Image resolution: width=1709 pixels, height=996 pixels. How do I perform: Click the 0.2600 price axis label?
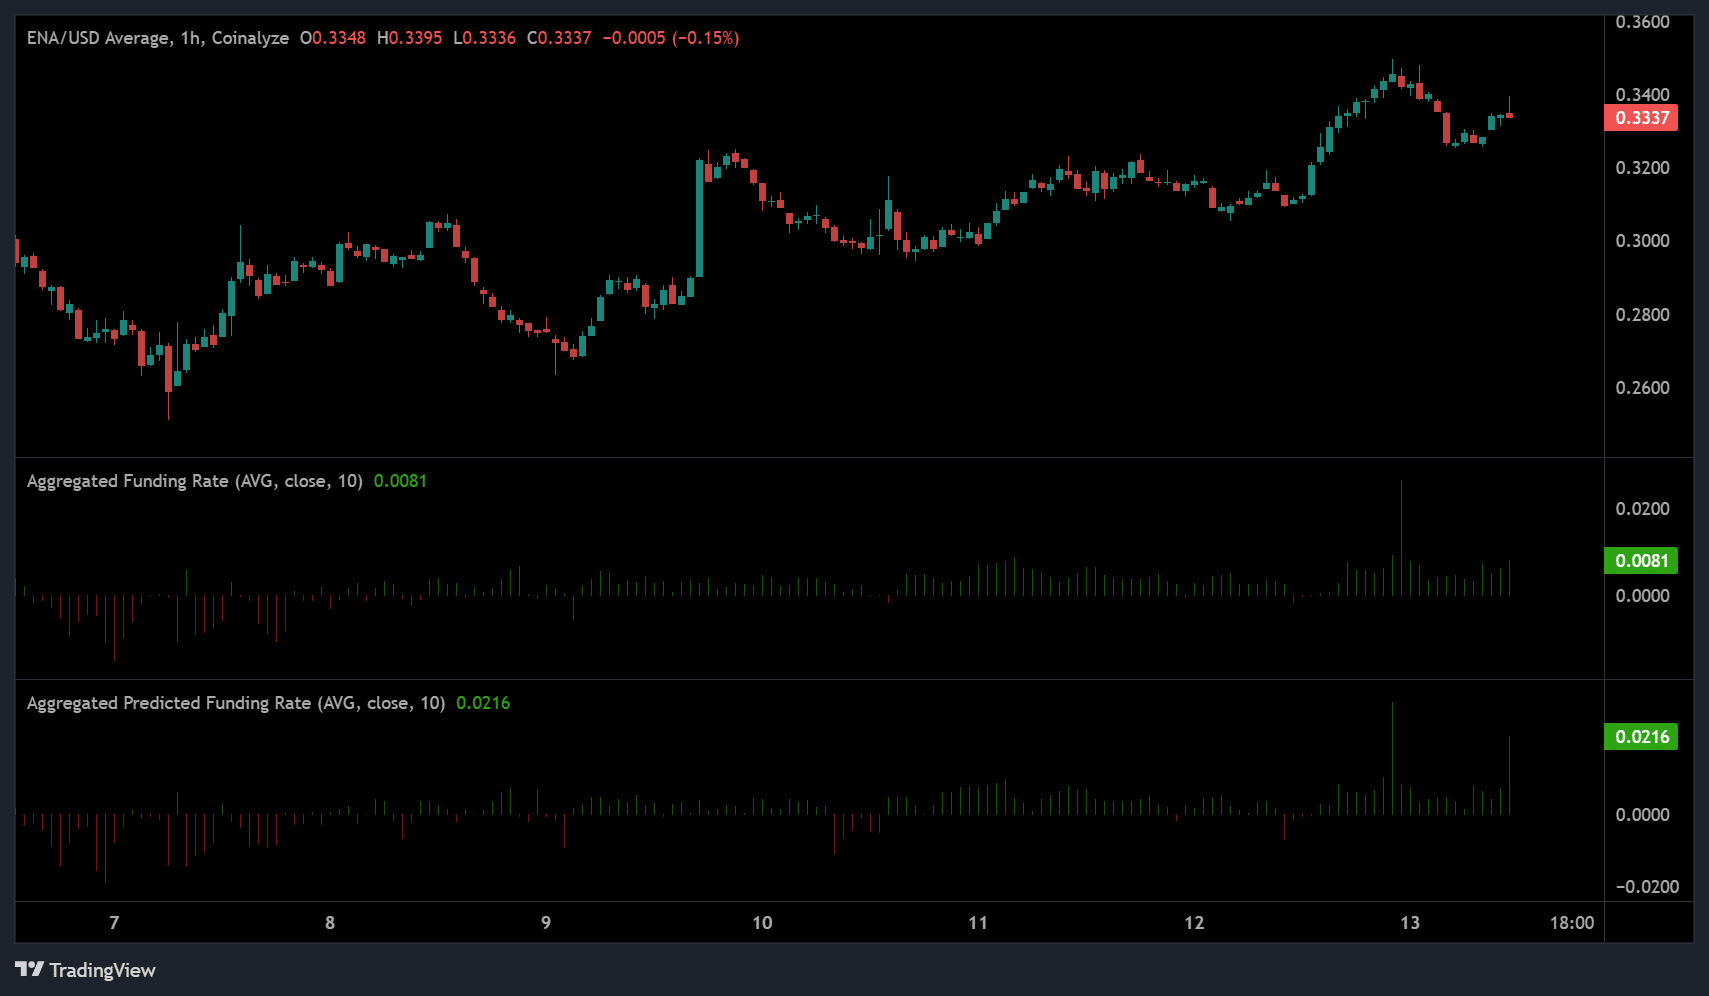(1642, 388)
